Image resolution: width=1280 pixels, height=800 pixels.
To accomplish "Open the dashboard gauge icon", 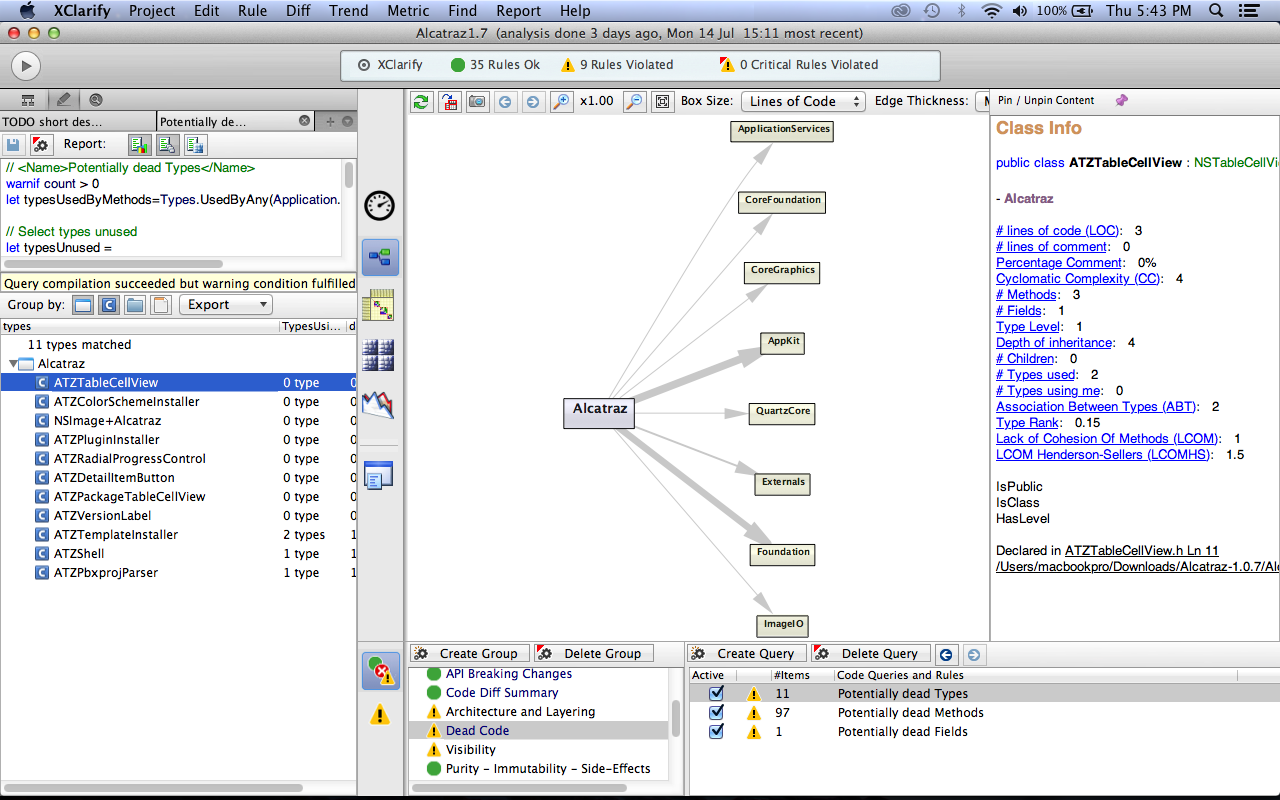I will [380, 205].
